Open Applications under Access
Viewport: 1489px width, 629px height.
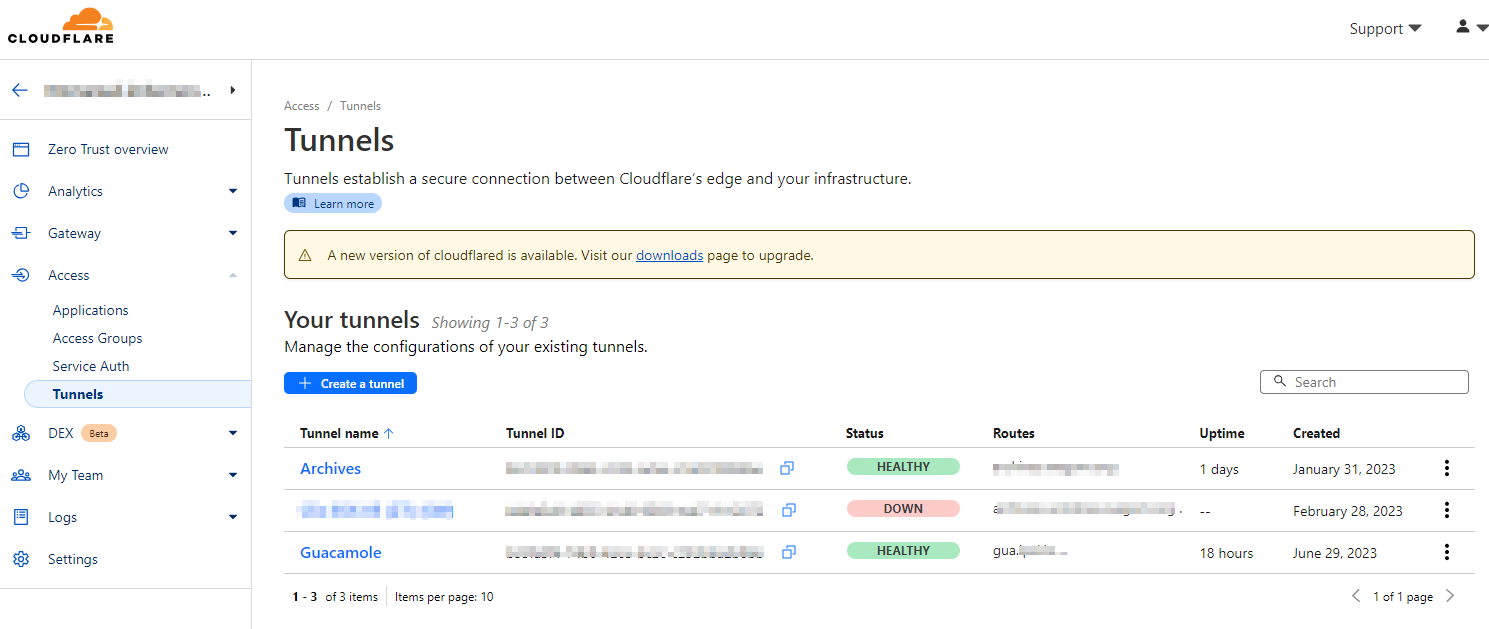pos(91,310)
